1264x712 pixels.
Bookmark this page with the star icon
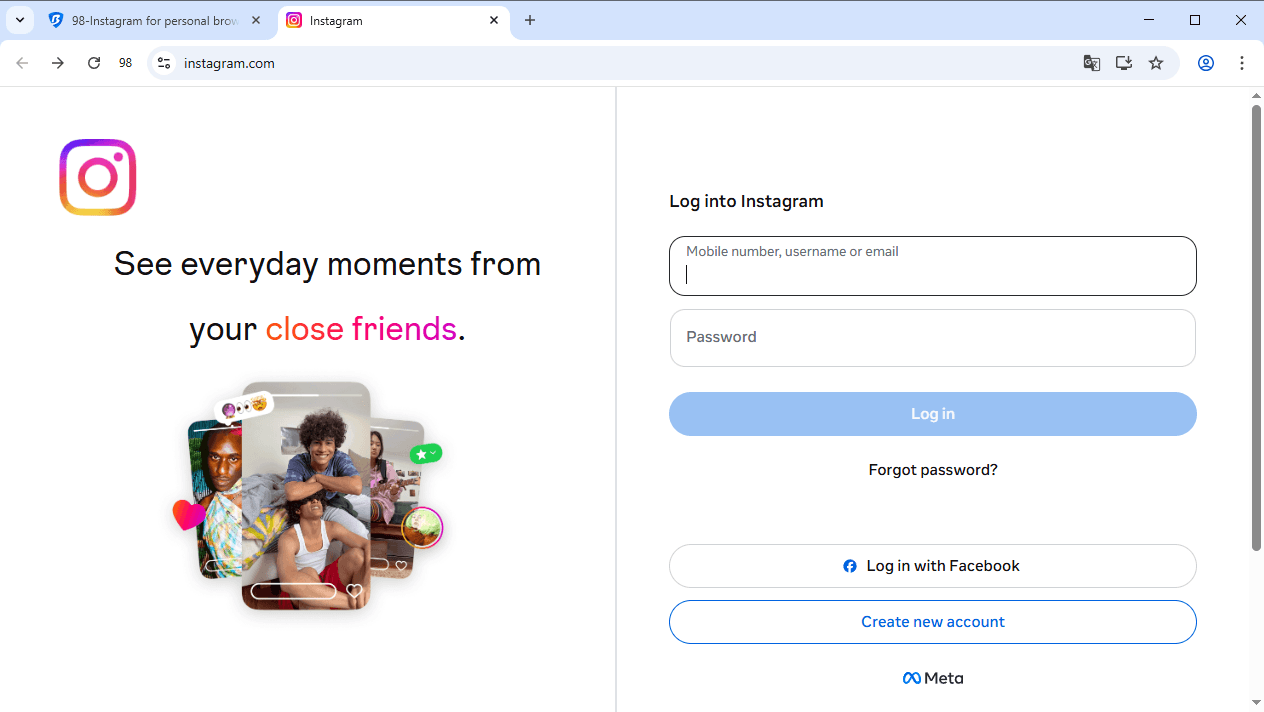1155,62
